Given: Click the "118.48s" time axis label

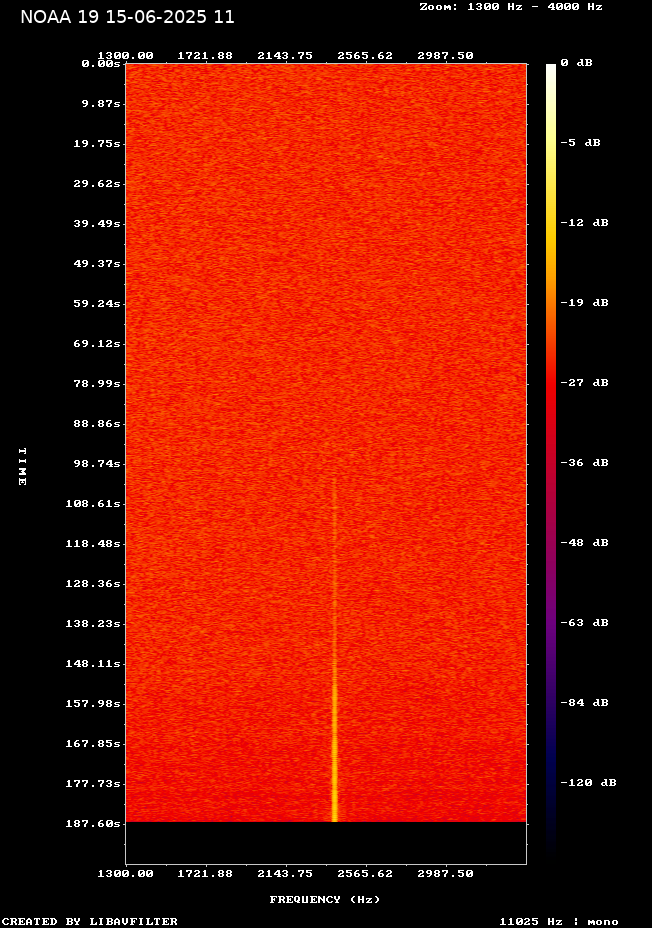Looking at the screenshot, I should (93, 543).
